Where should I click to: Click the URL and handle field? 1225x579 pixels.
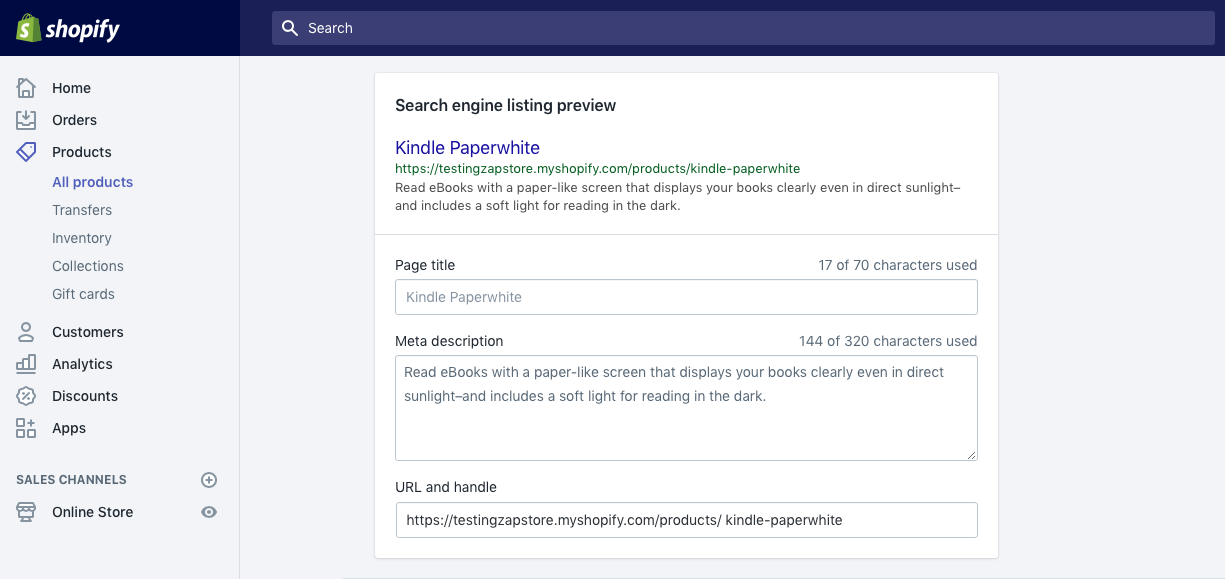tap(686, 520)
